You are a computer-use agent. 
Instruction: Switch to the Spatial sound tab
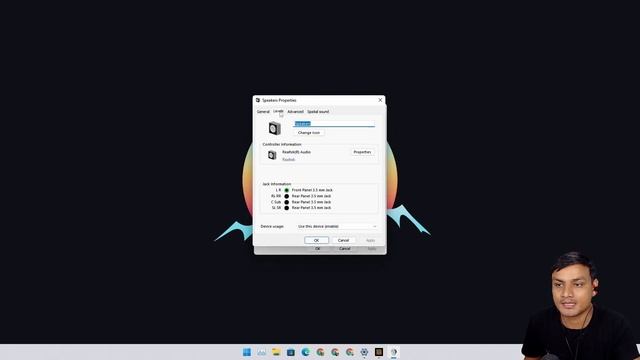pos(318,111)
